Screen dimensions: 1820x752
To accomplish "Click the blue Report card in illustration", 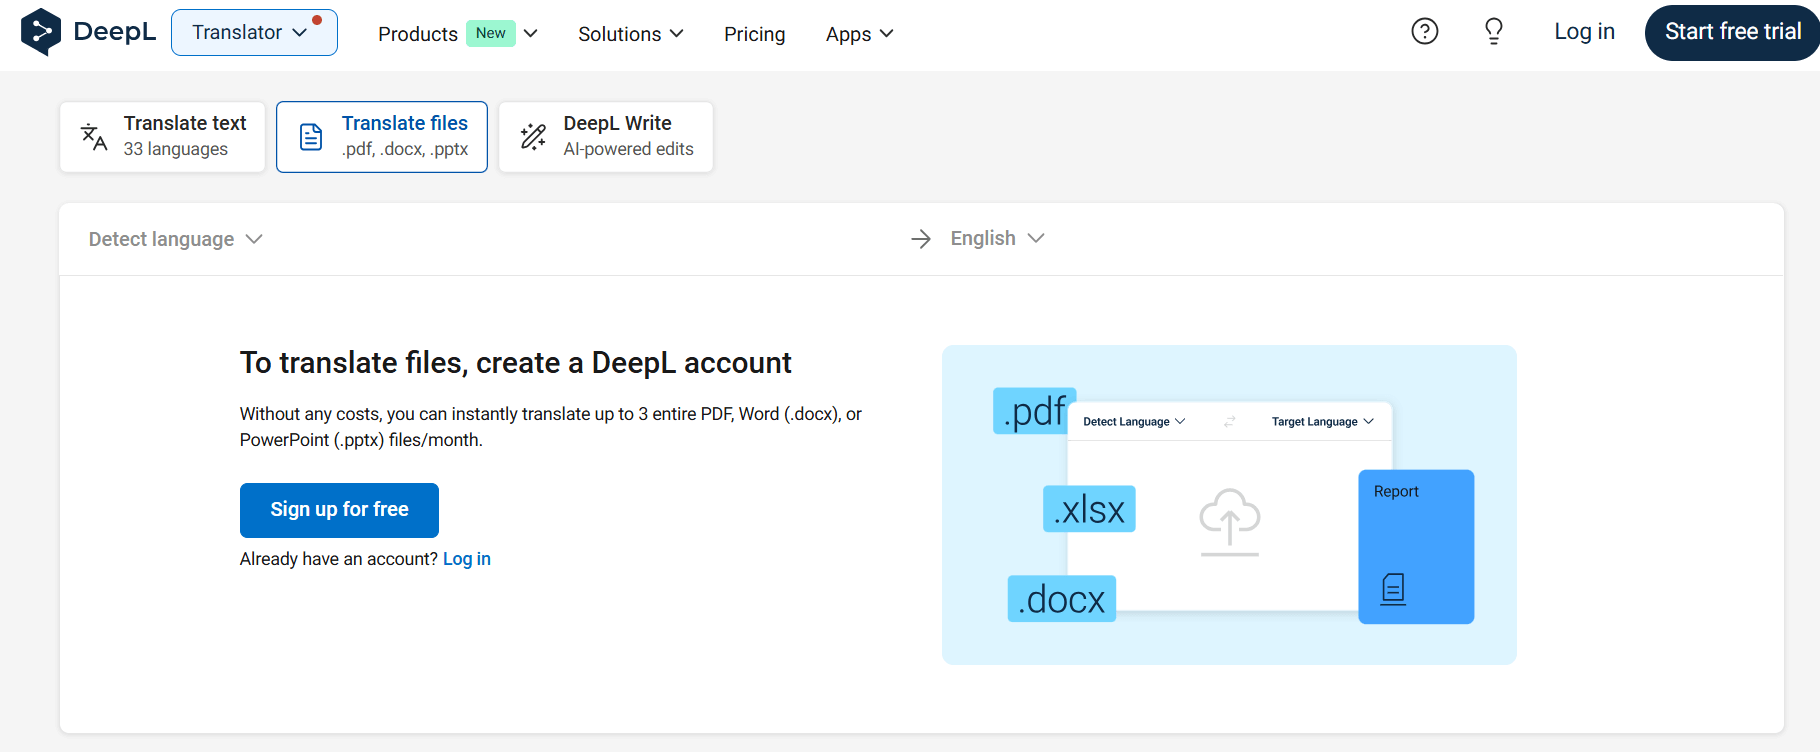I will coord(1416,547).
